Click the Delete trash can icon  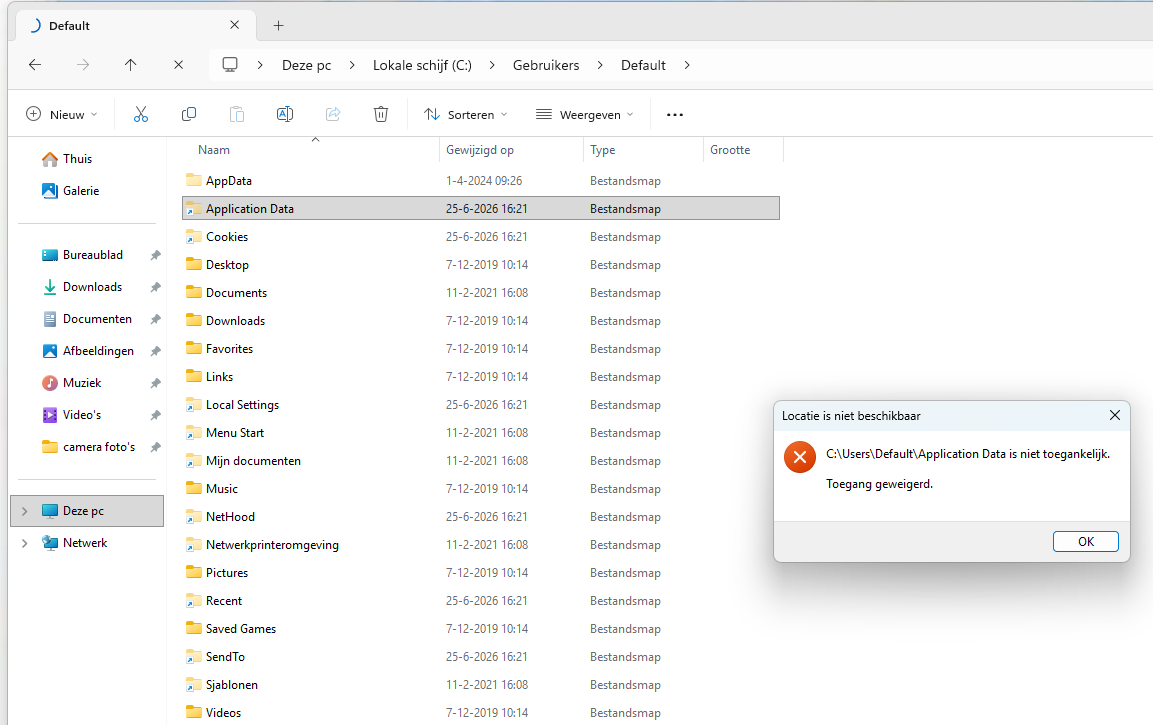[381, 115]
